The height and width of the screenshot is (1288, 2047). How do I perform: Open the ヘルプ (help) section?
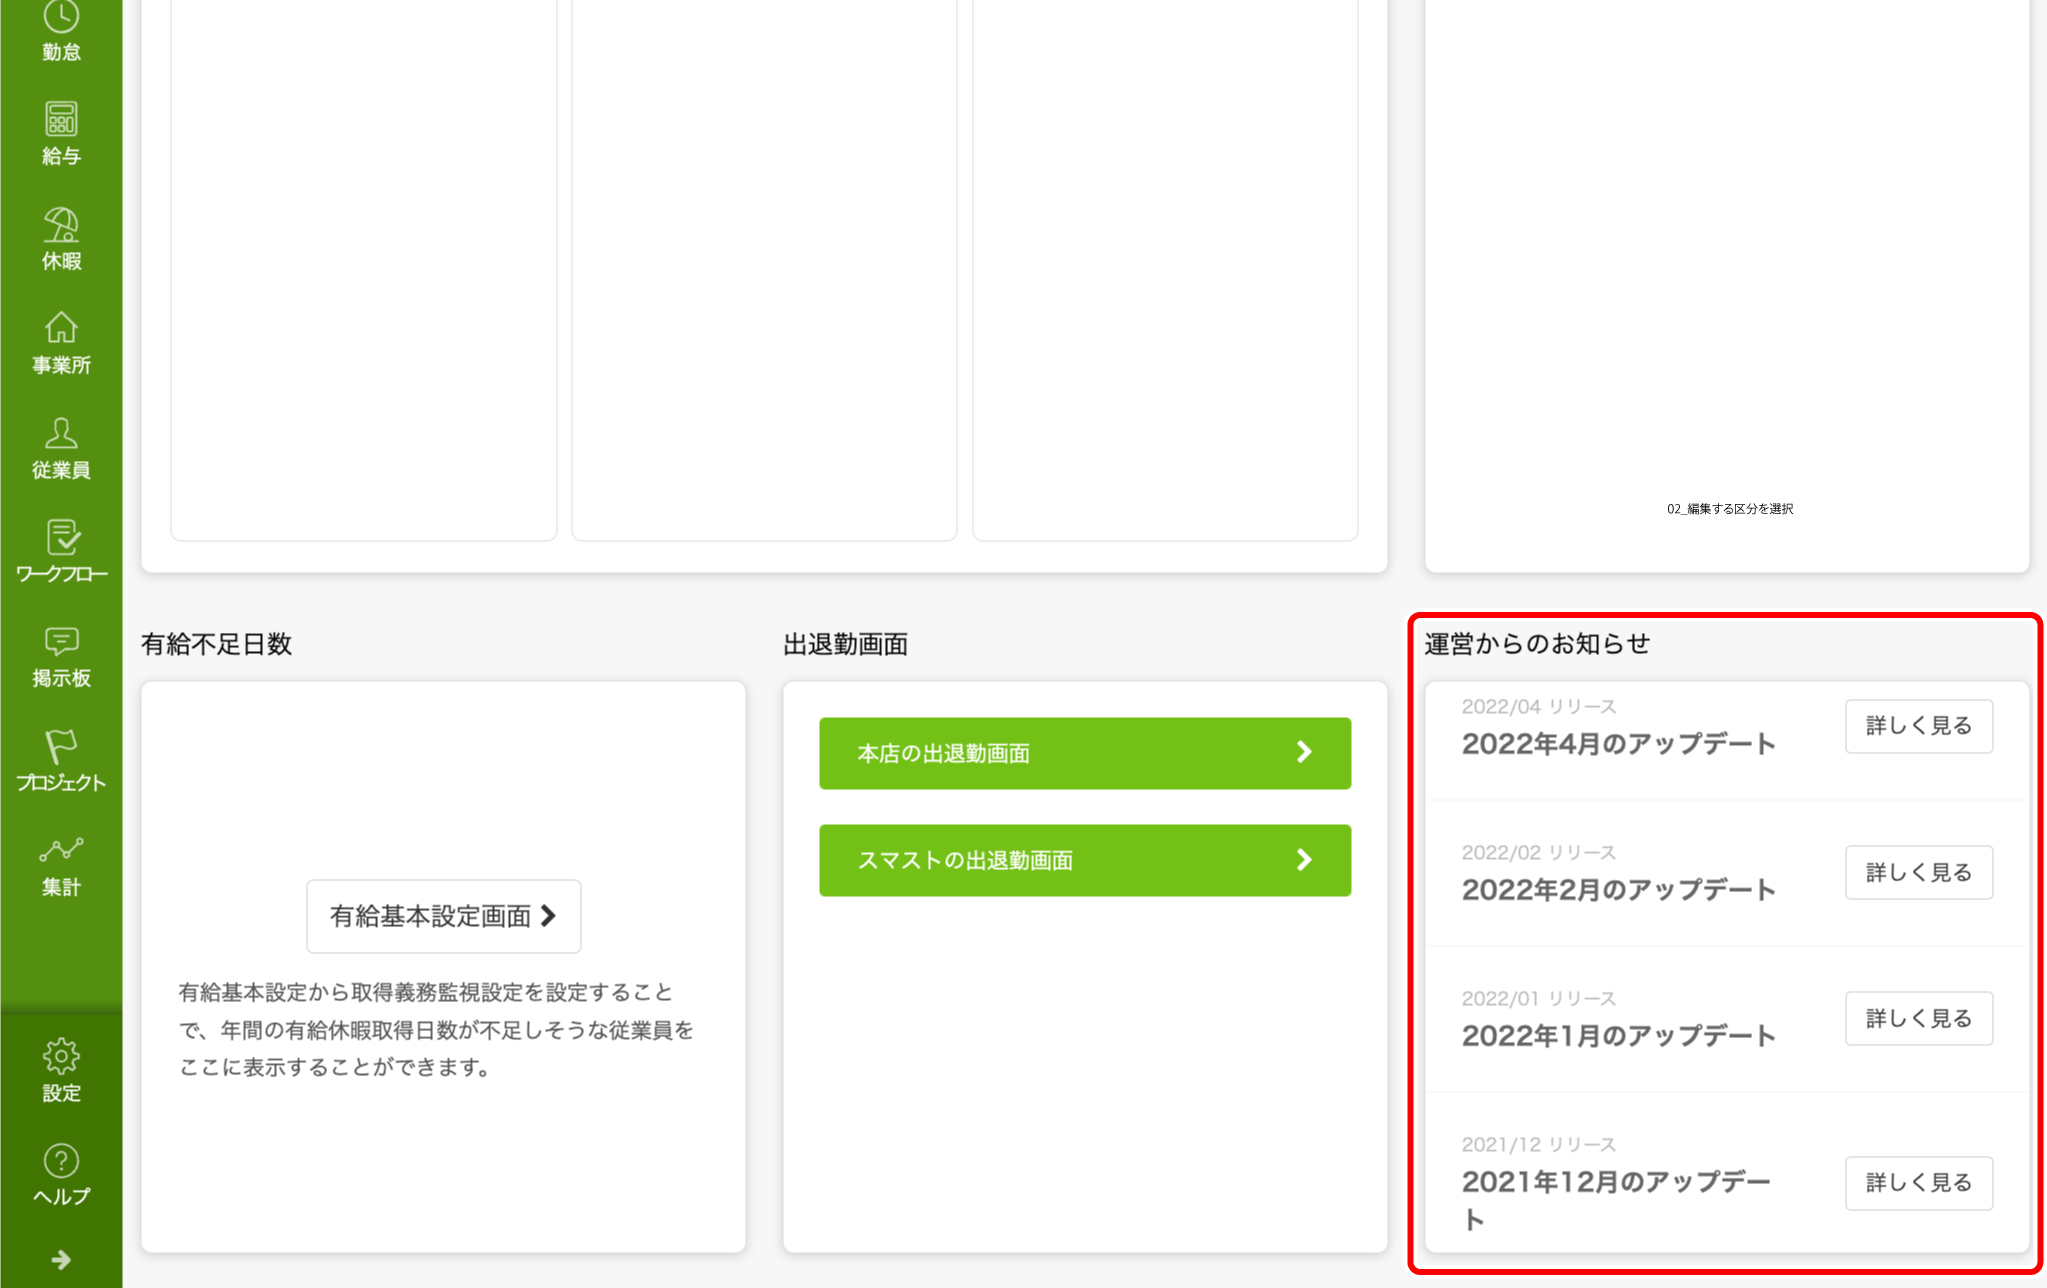click(x=61, y=1174)
